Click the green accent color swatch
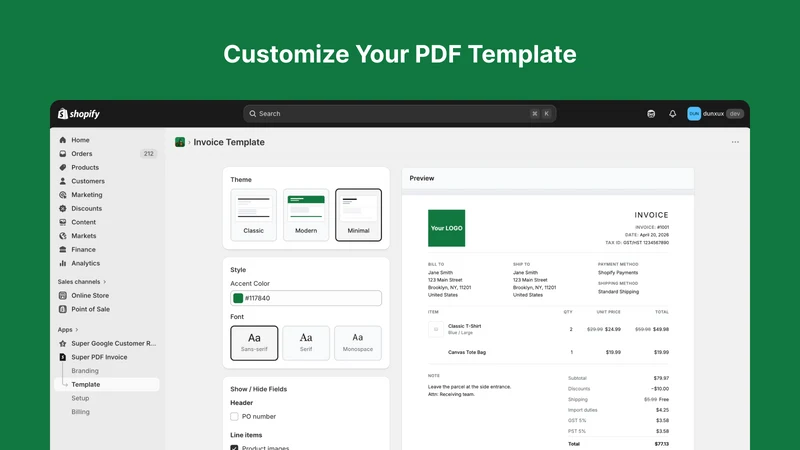Viewport: 800px width, 450px height. pos(238,298)
